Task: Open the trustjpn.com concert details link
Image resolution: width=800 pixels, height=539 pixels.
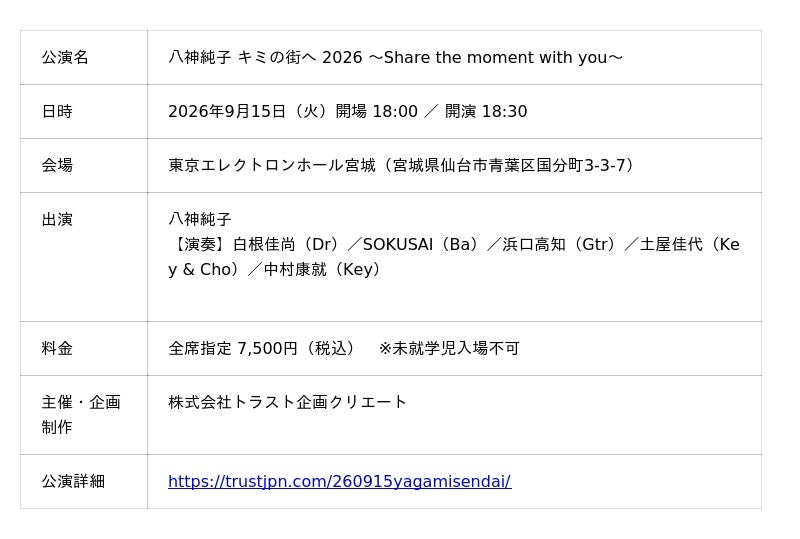Action: tap(339, 481)
